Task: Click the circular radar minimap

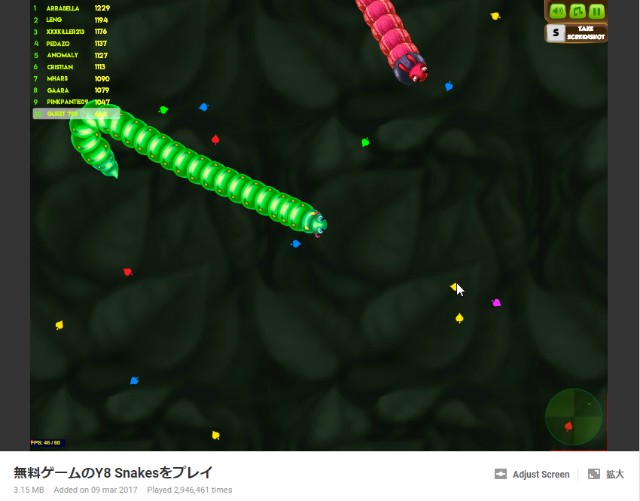Action: [x=574, y=416]
